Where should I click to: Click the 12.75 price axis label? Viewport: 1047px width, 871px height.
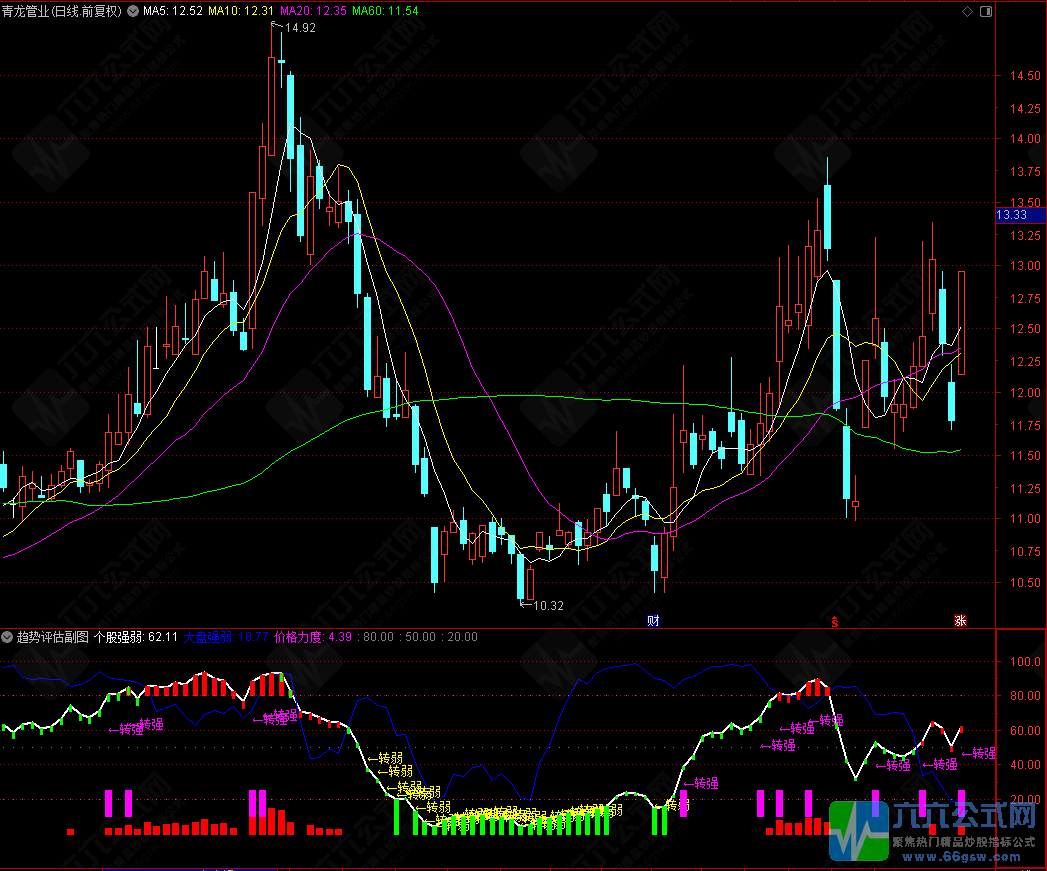pyautogui.click(x=1025, y=299)
